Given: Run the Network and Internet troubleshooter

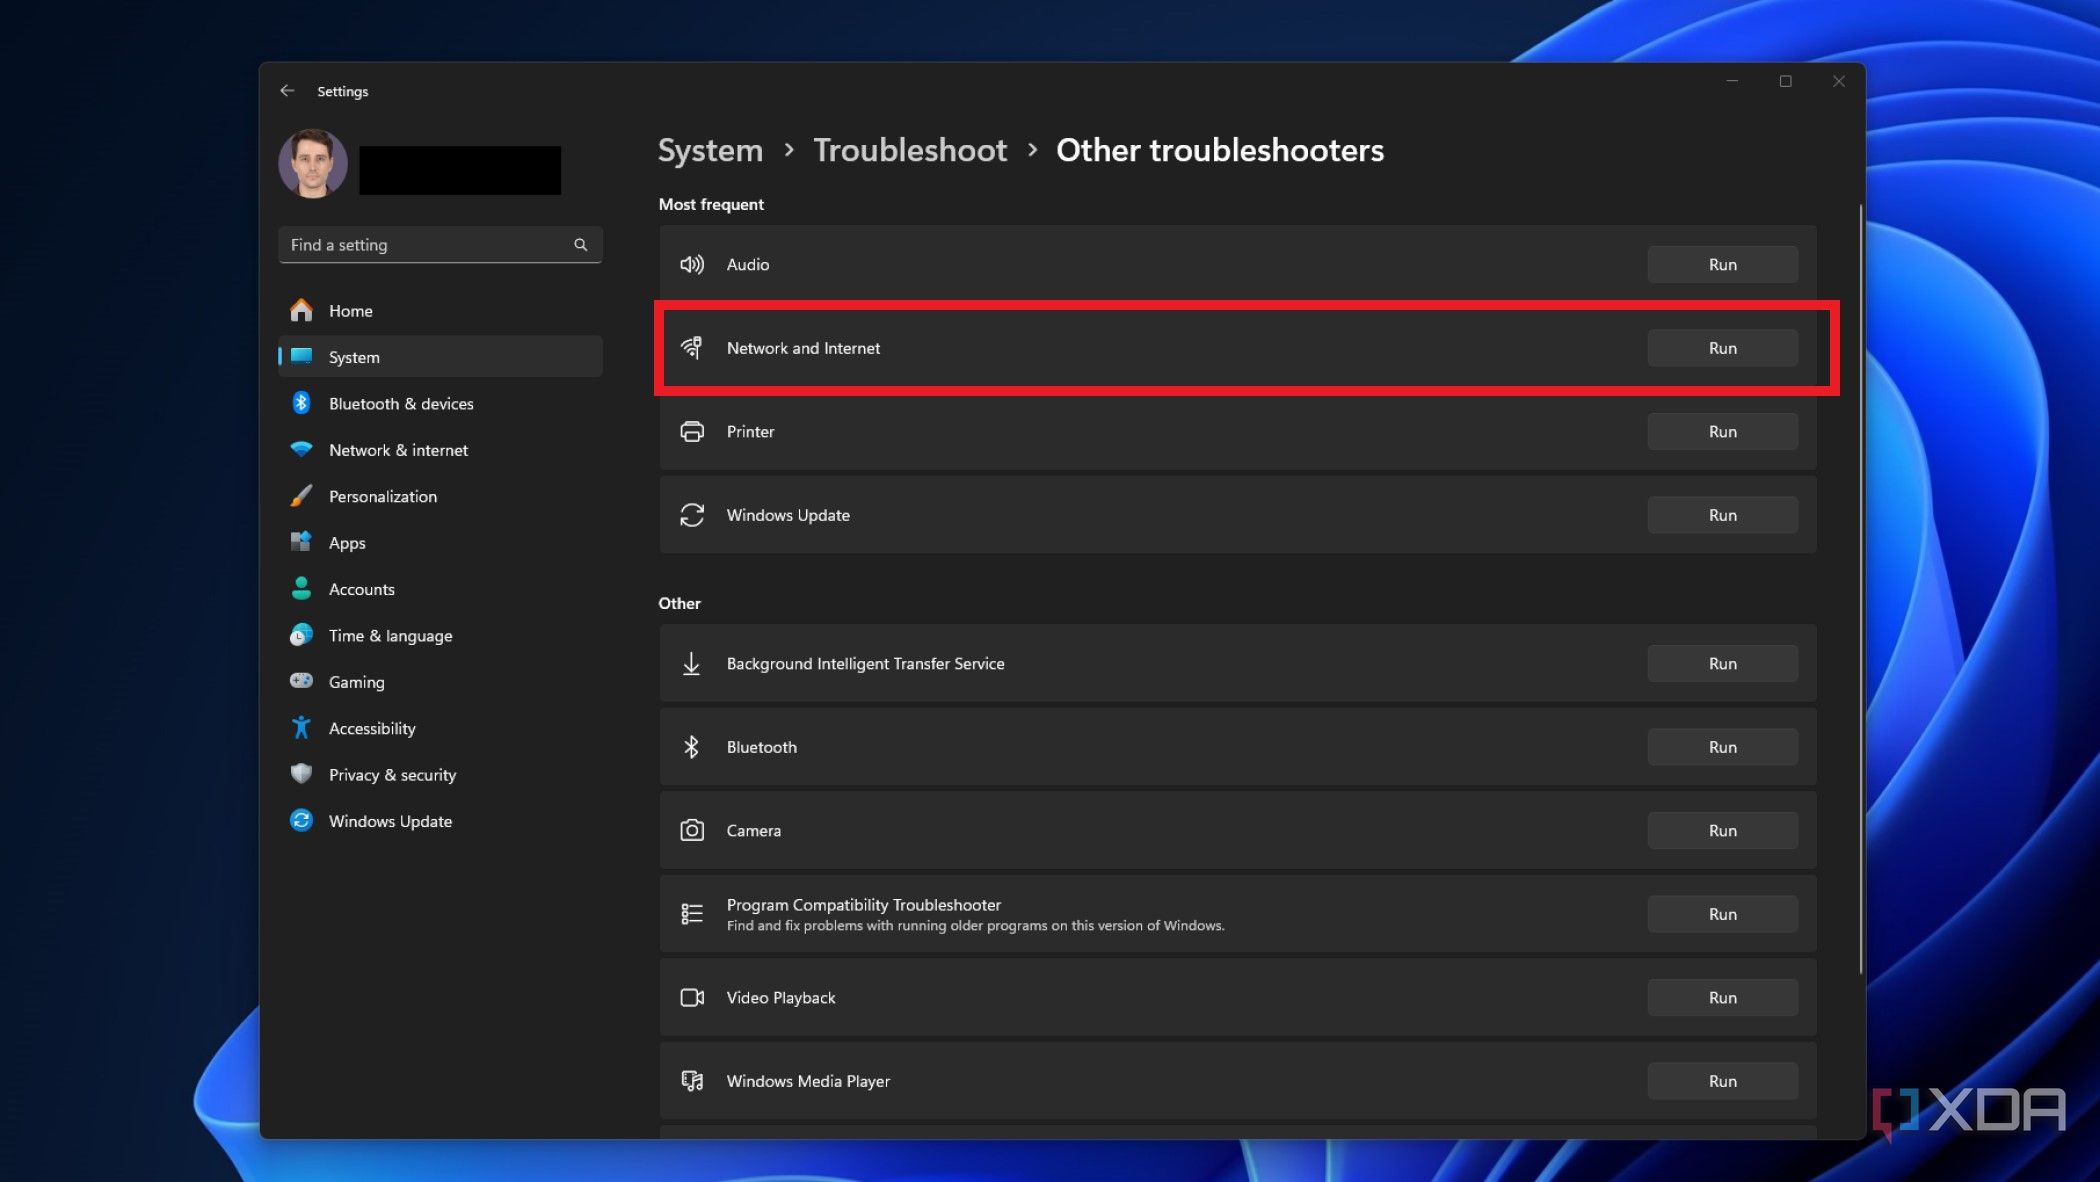Looking at the screenshot, I should (x=1722, y=347).
